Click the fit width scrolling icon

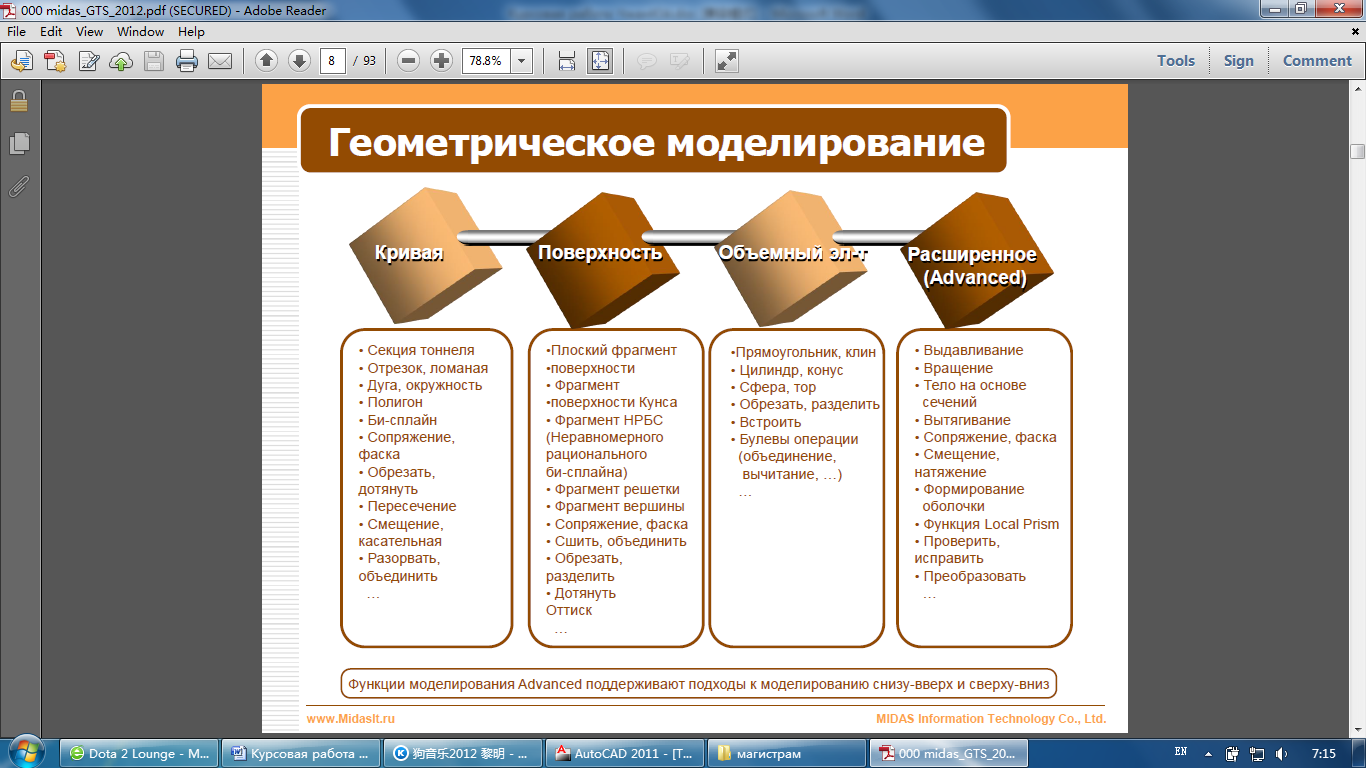click(567, 61)
